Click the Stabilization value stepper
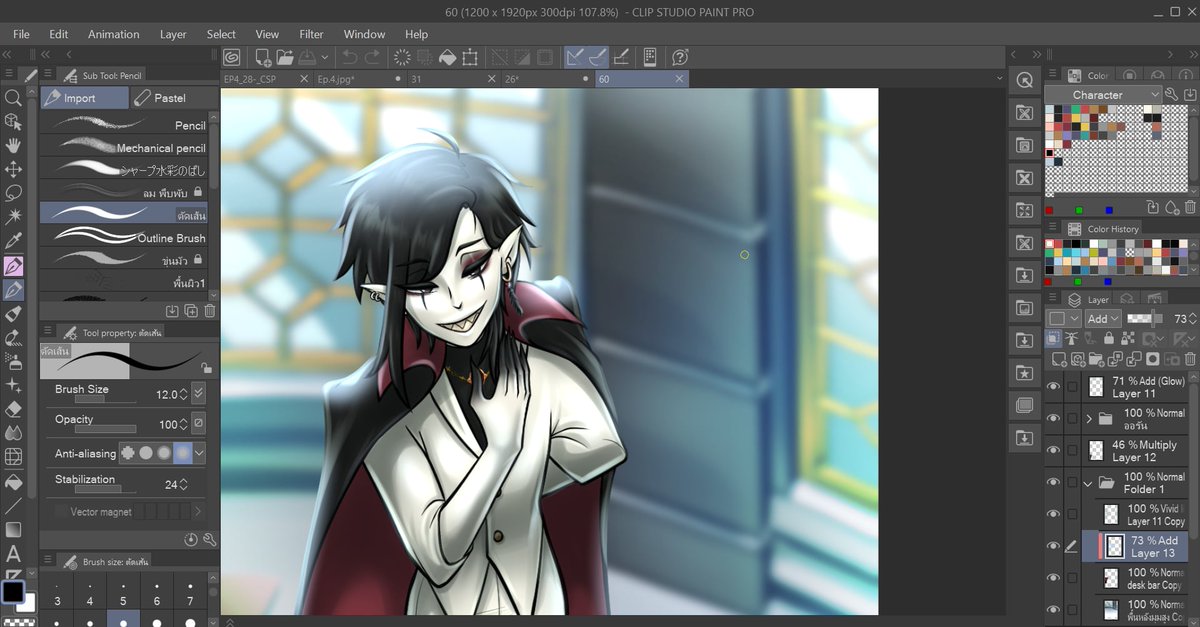Screen dimensions: 1200x627 pyautogui.click(x=183, y=484)
